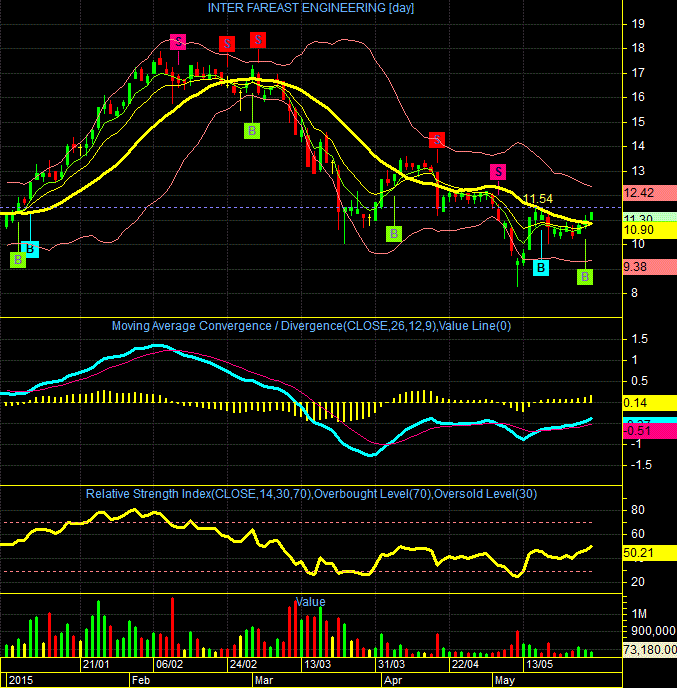Click the 1M volume axis label

639,613
